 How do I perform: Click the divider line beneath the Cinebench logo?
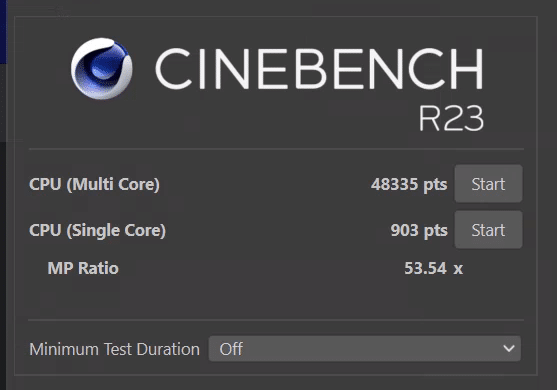[276, 149]
